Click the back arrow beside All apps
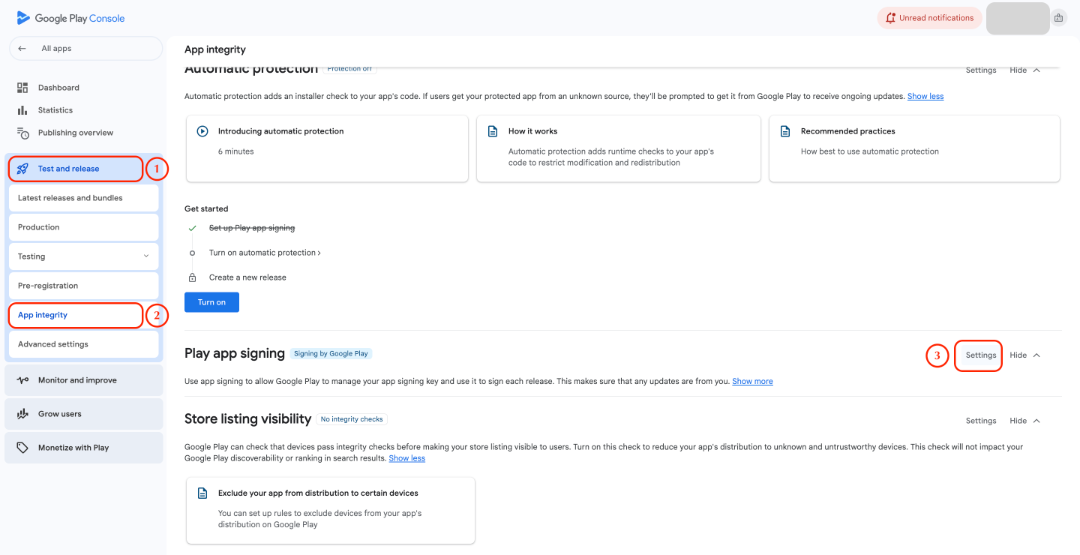 coord(22,48)
